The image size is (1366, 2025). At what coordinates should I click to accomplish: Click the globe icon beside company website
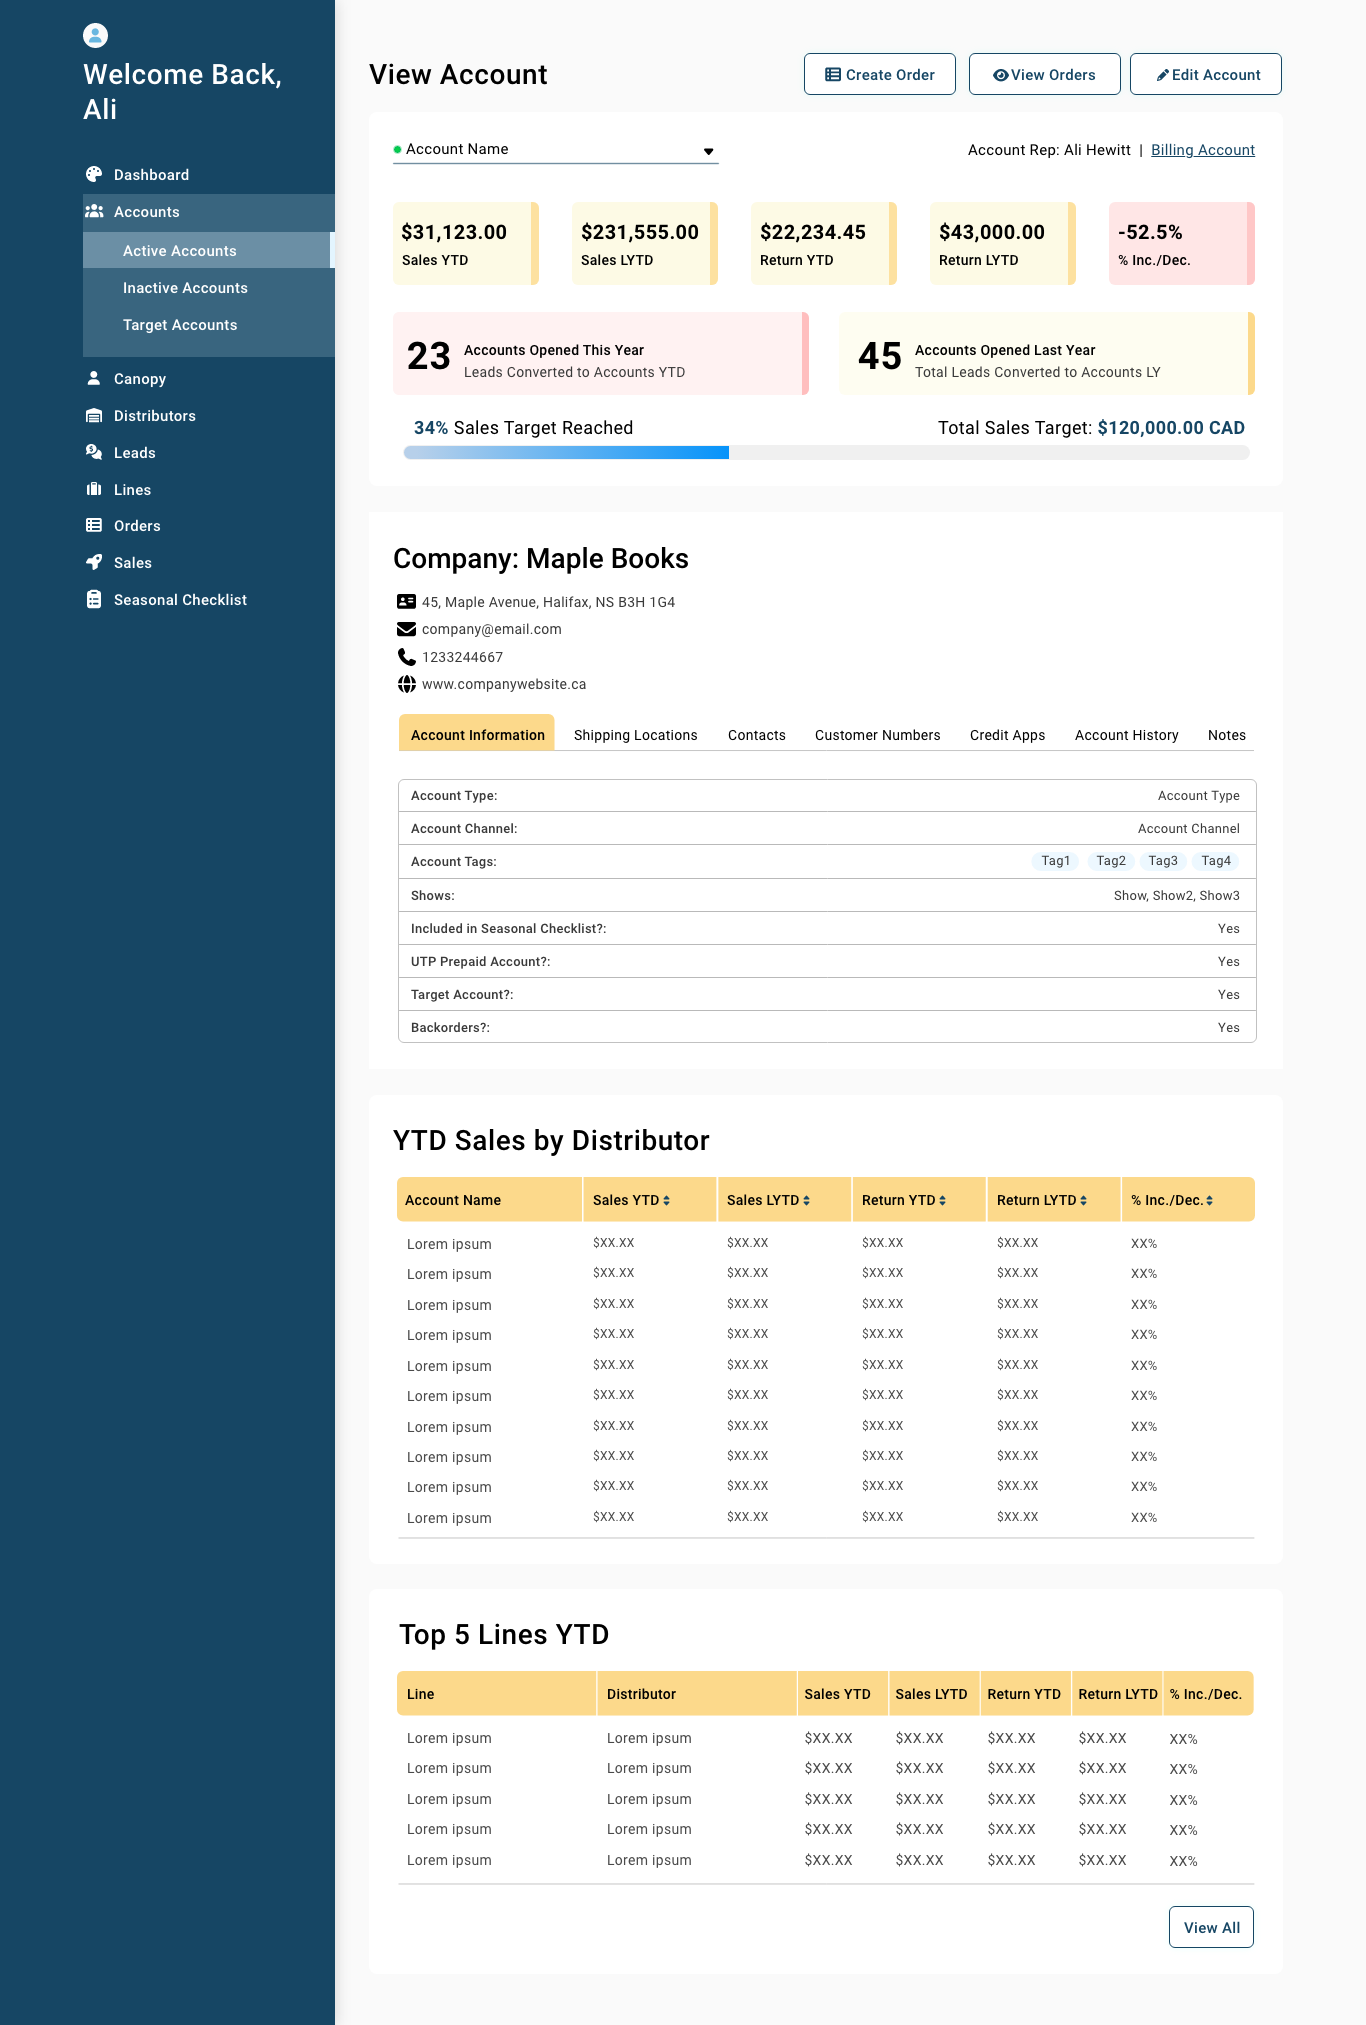pos(406,684)
